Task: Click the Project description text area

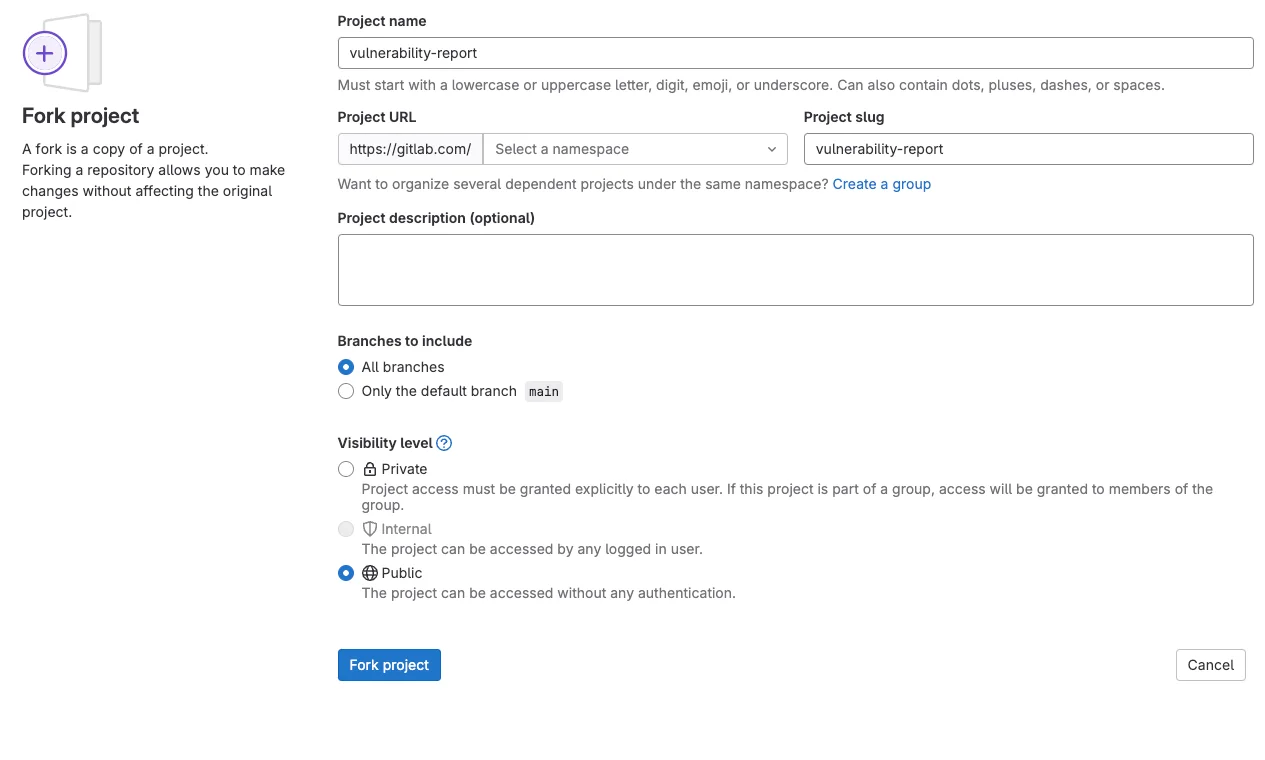Action: (795, 270)
